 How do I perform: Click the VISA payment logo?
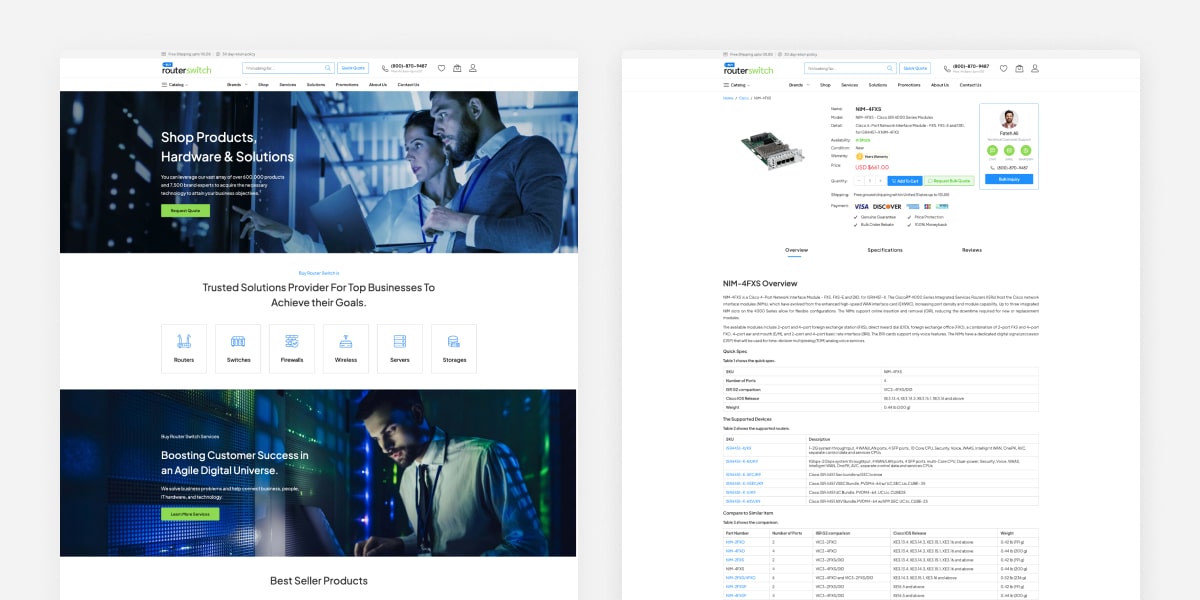[x=861, y=206]
